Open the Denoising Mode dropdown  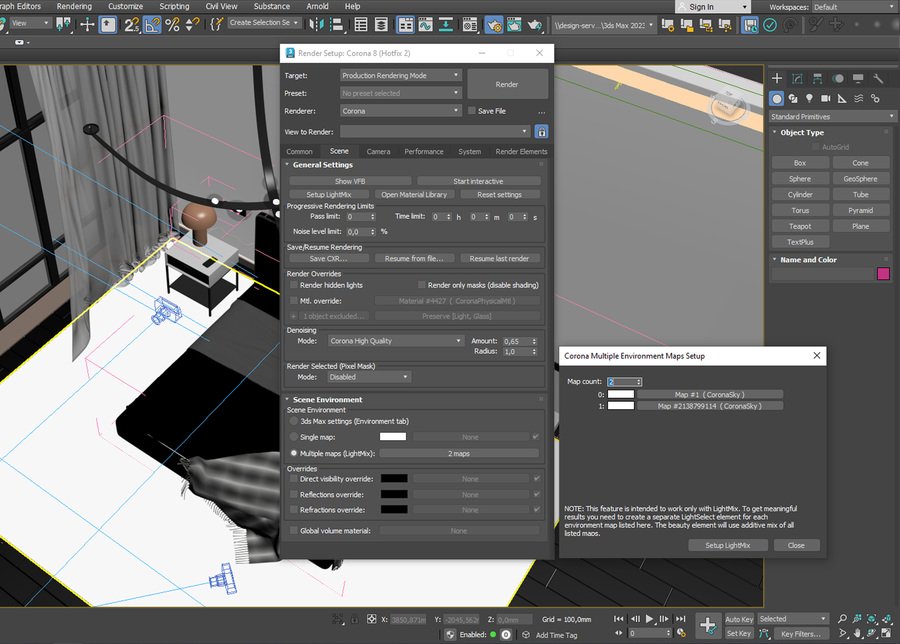pos(395,341)
